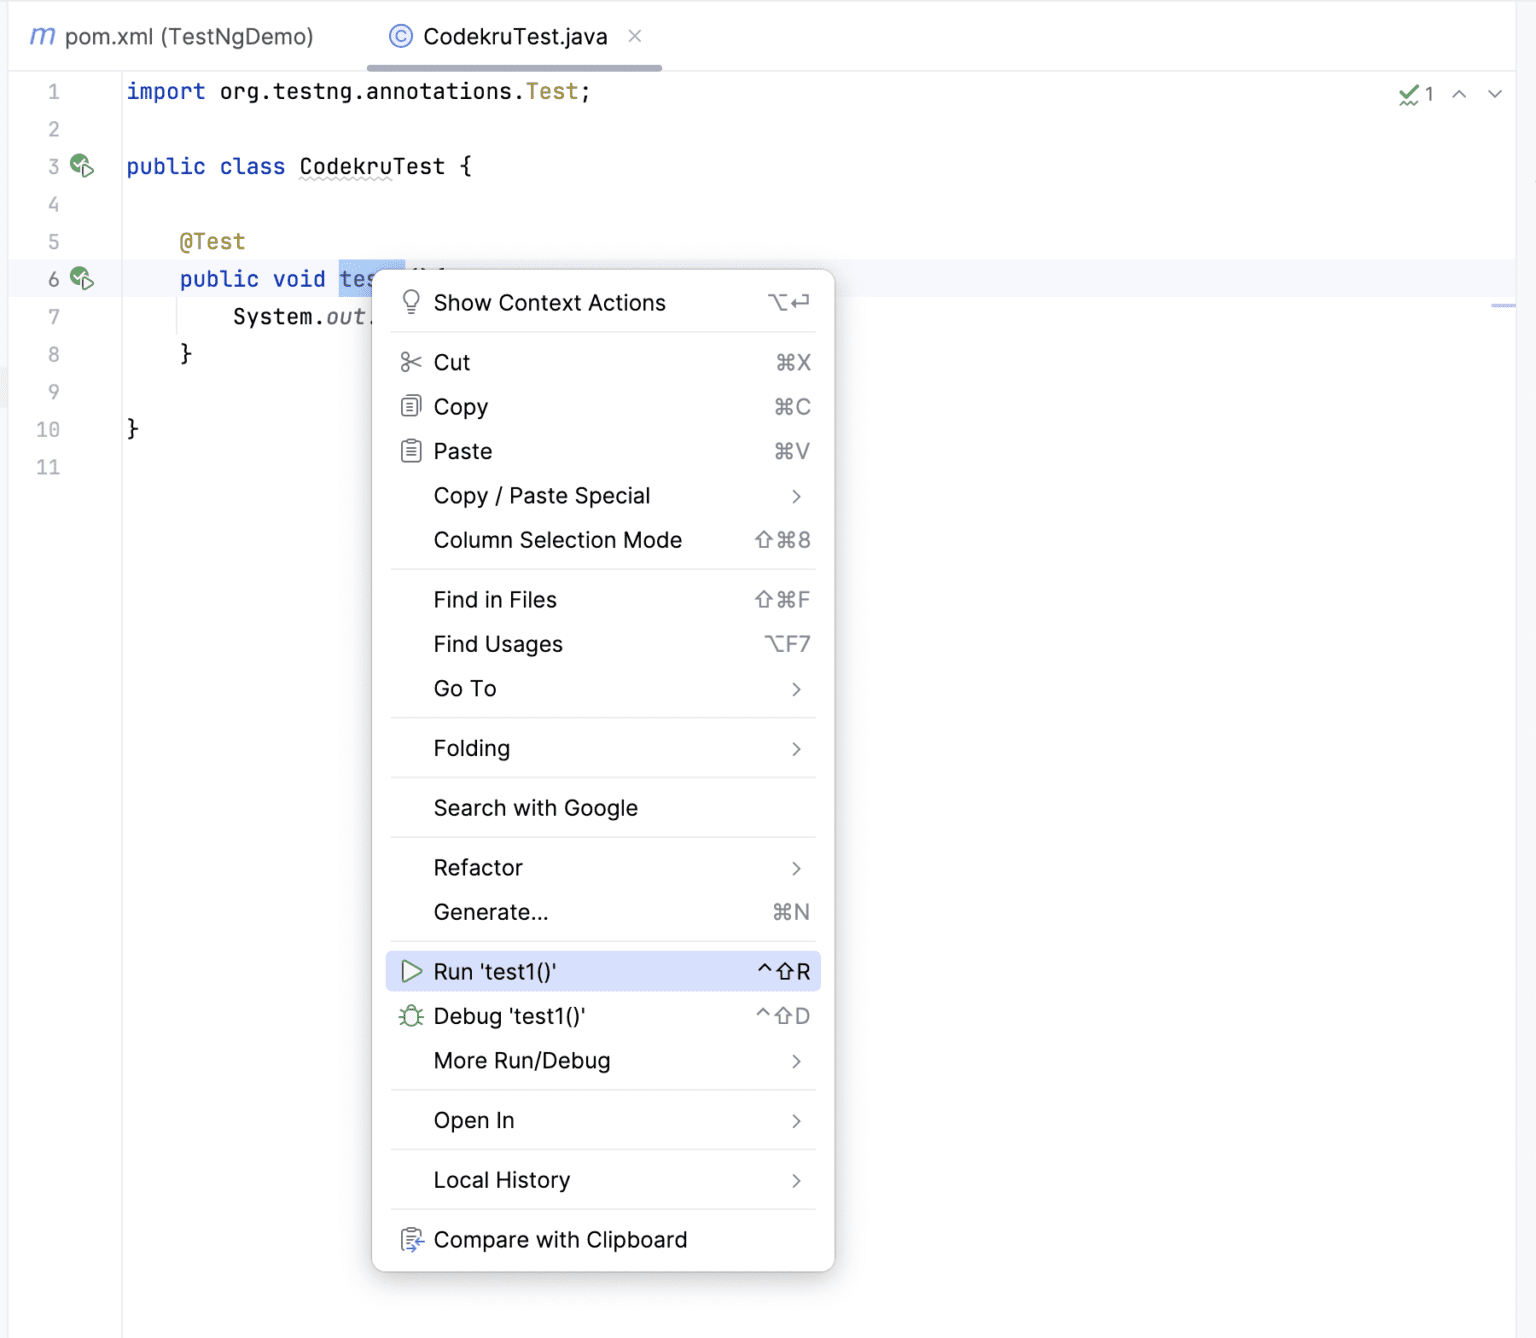Click the green Run triangle icon
The width and height of the screenshot is (1536, 1338).
click(x=411, y=971)
